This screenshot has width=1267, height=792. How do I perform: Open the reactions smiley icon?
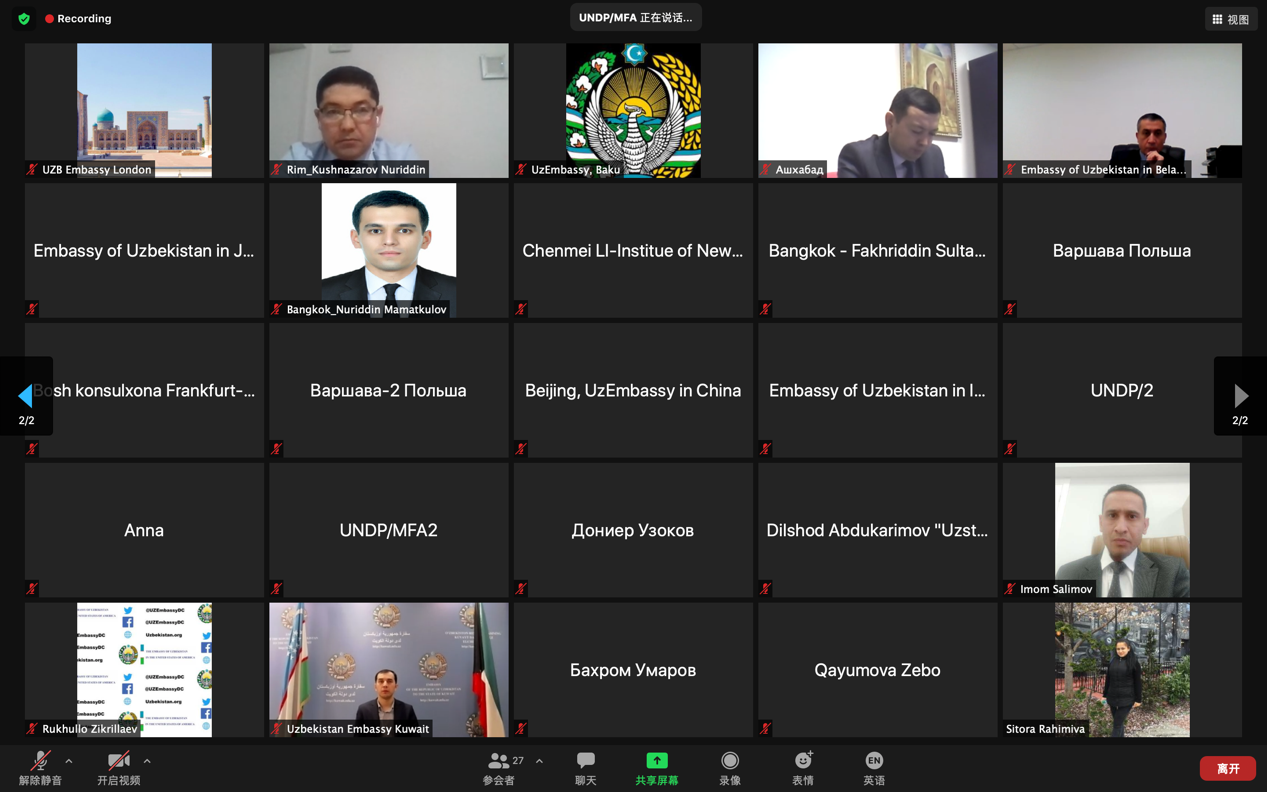pos(803,761)
